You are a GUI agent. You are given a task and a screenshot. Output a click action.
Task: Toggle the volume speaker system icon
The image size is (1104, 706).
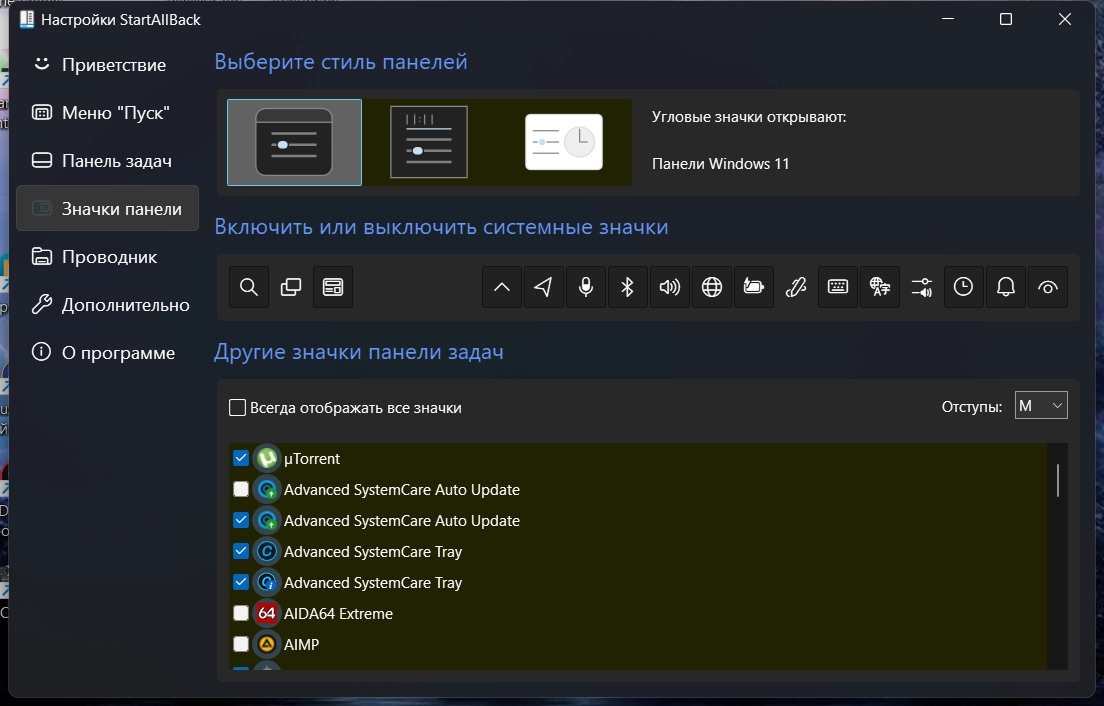[670, 288]
